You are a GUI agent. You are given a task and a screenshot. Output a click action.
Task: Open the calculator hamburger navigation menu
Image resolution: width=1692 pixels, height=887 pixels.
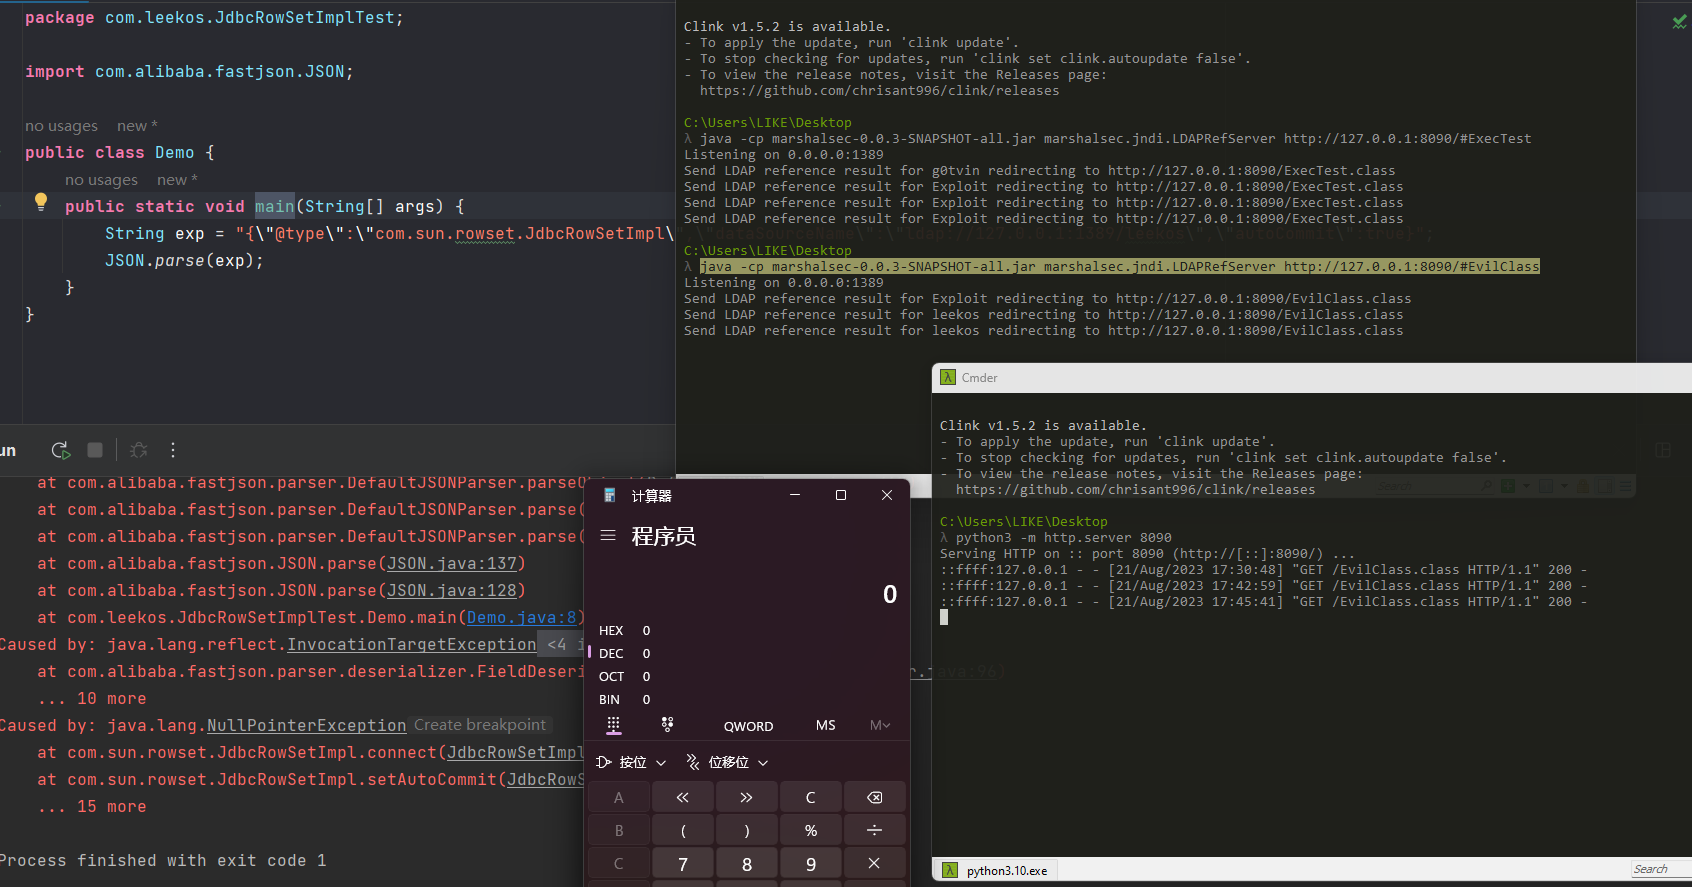(608, 536)
